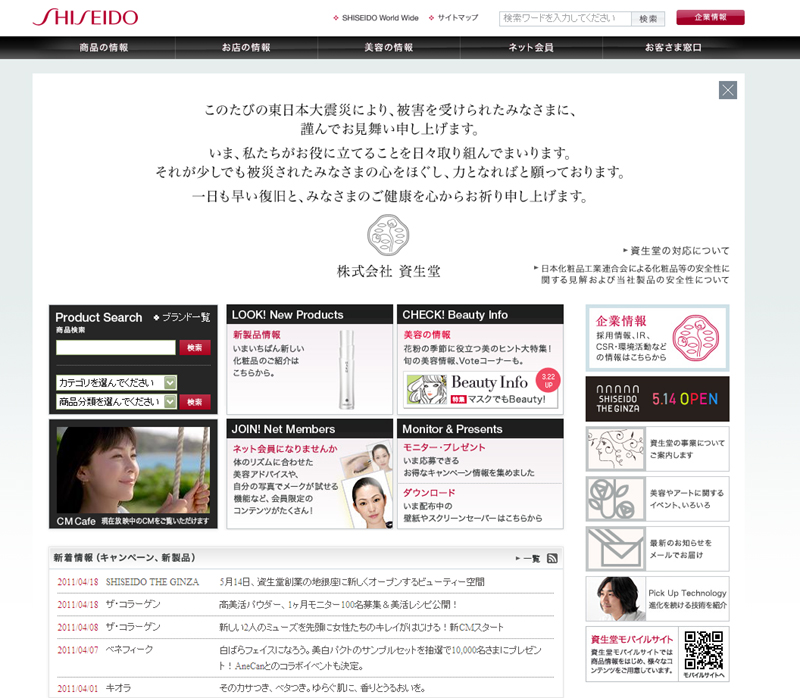The width and height of the screenshot is (800, 698).
Task: Click the ブランド一覧 brand list link
Action: pyautogui.click(x=185, y=317)
